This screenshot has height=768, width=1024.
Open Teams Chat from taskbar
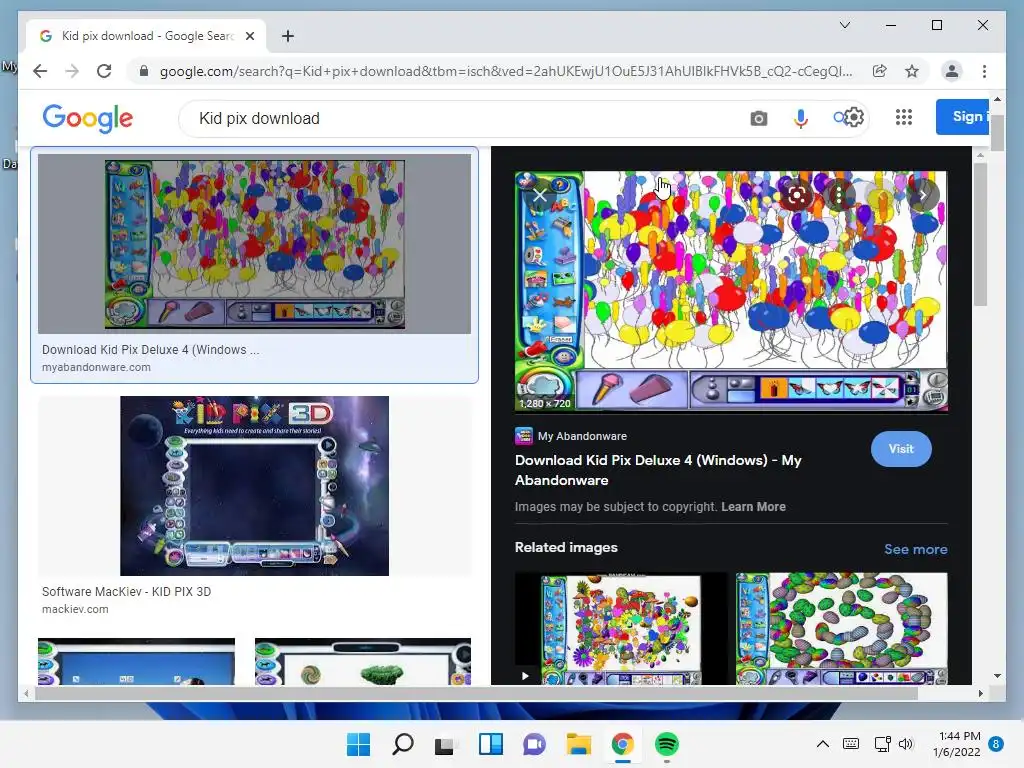534,744
